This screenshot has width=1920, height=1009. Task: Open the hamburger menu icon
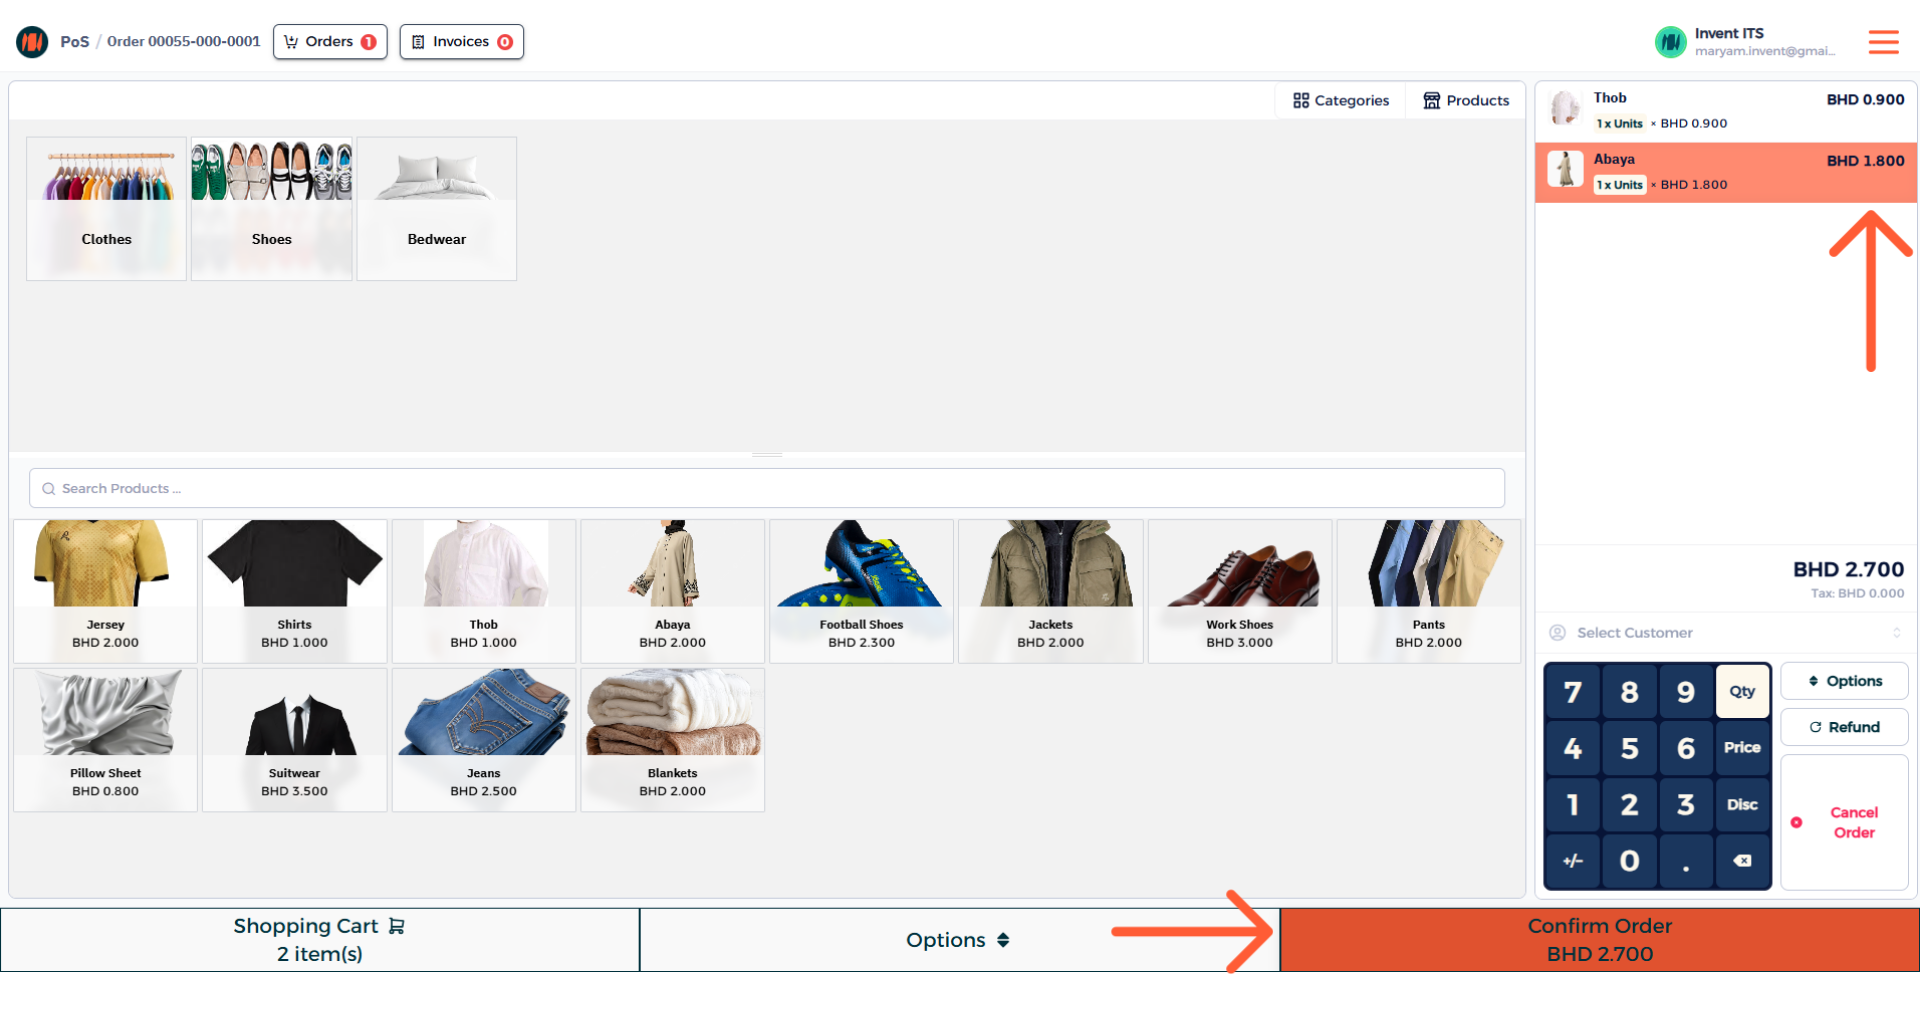(1883, 42)
